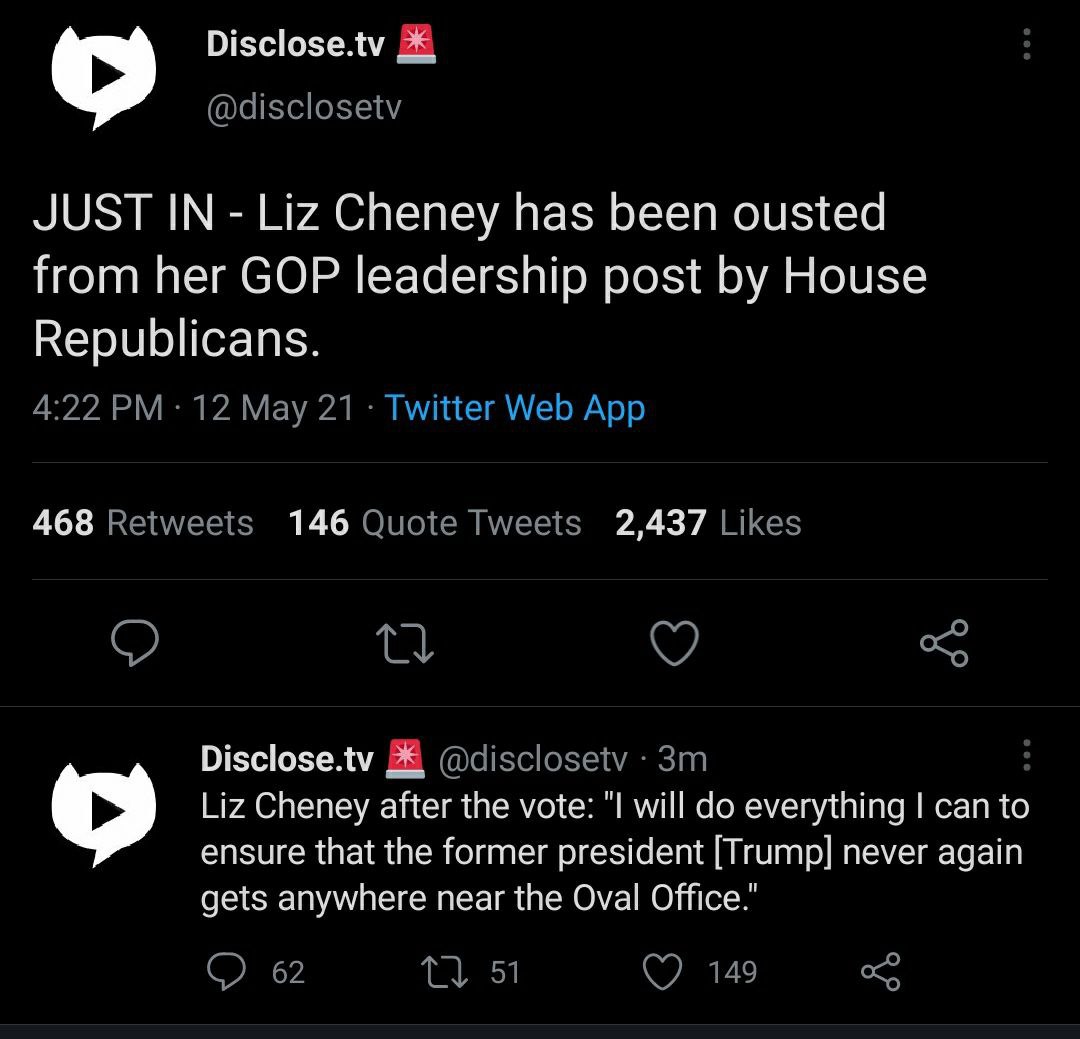
Task: Click Disclose.tv display name in reply tweet
Action: pyautogui.click(x=287, y=759)
